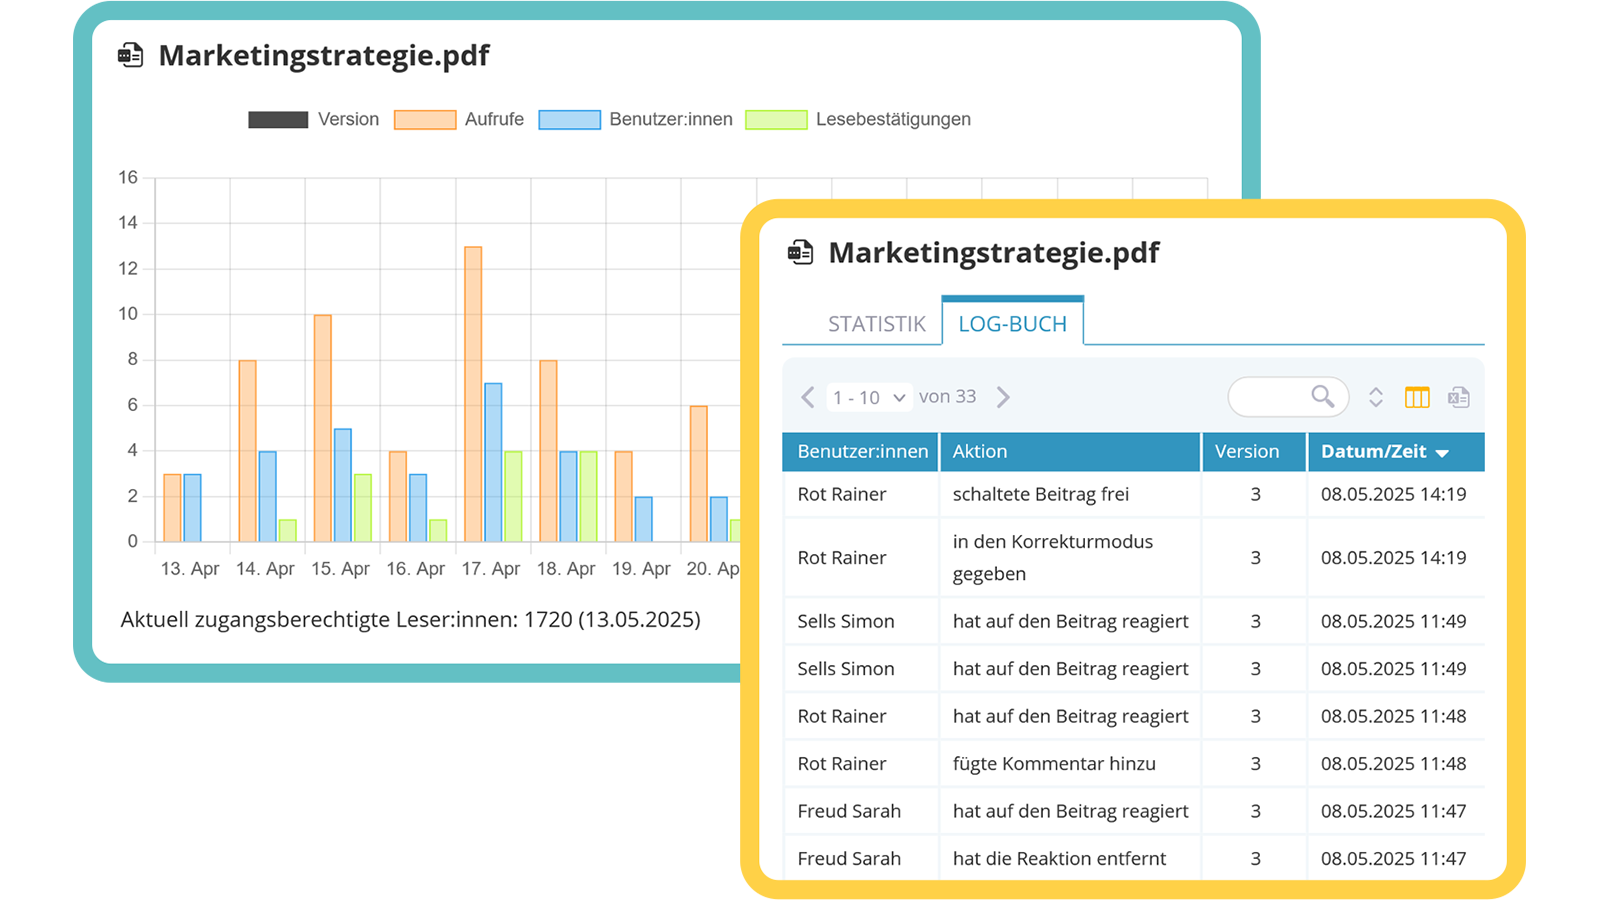Viewport: 1600px width, 900px height.
Task: Click the 'von 33' total entries text
Action: pyautogui.click(x=947, y=396)
